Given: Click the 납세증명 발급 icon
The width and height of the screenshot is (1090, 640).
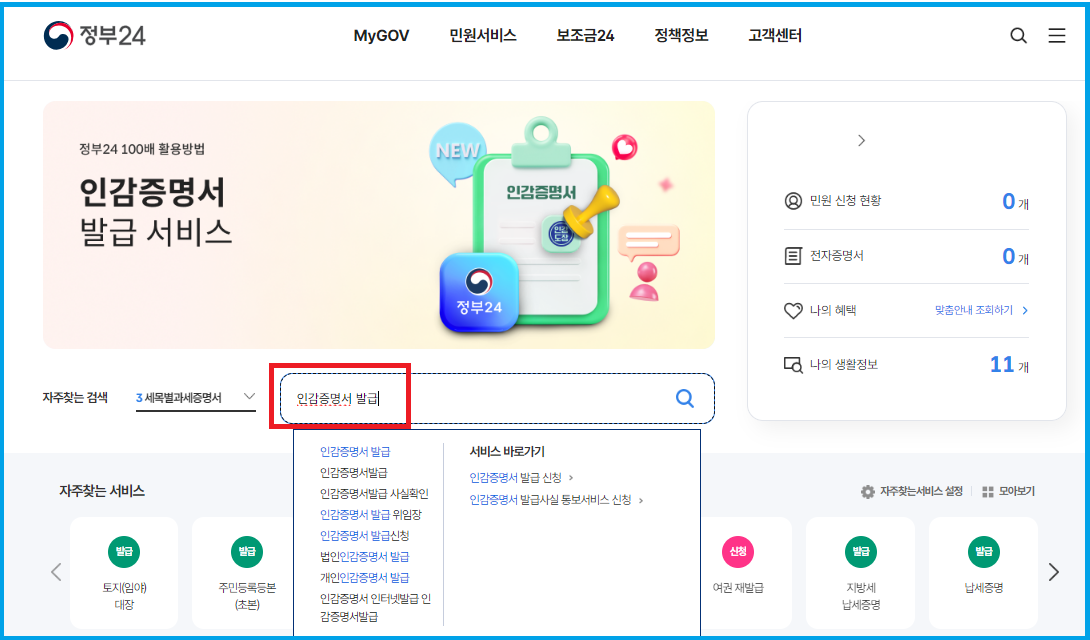Looking at the screenshot, I should pos(984,552).
